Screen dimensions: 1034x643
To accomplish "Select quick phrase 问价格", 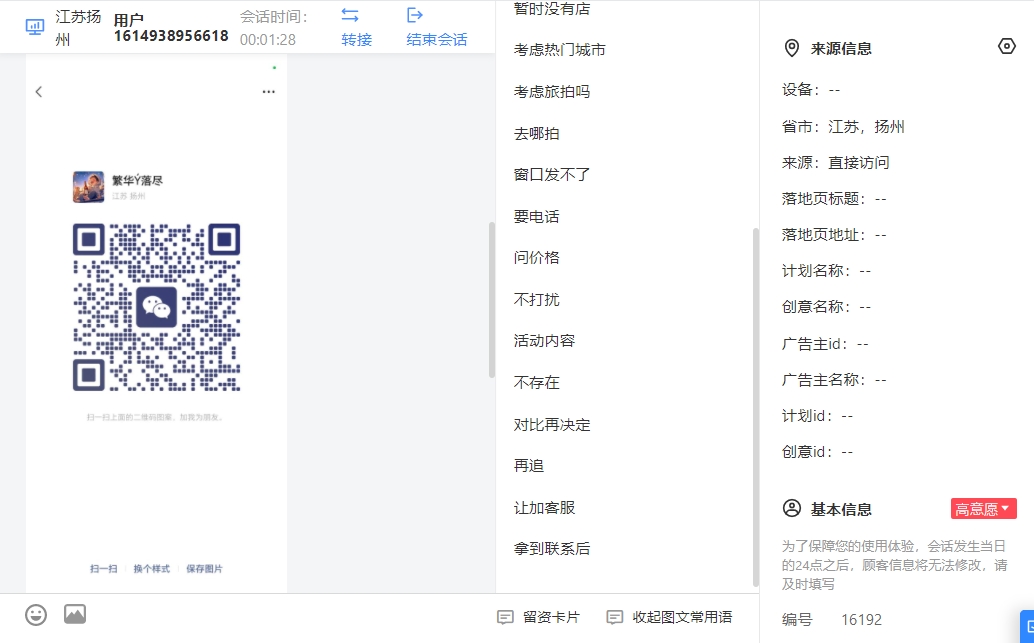I will pos(536,258).
